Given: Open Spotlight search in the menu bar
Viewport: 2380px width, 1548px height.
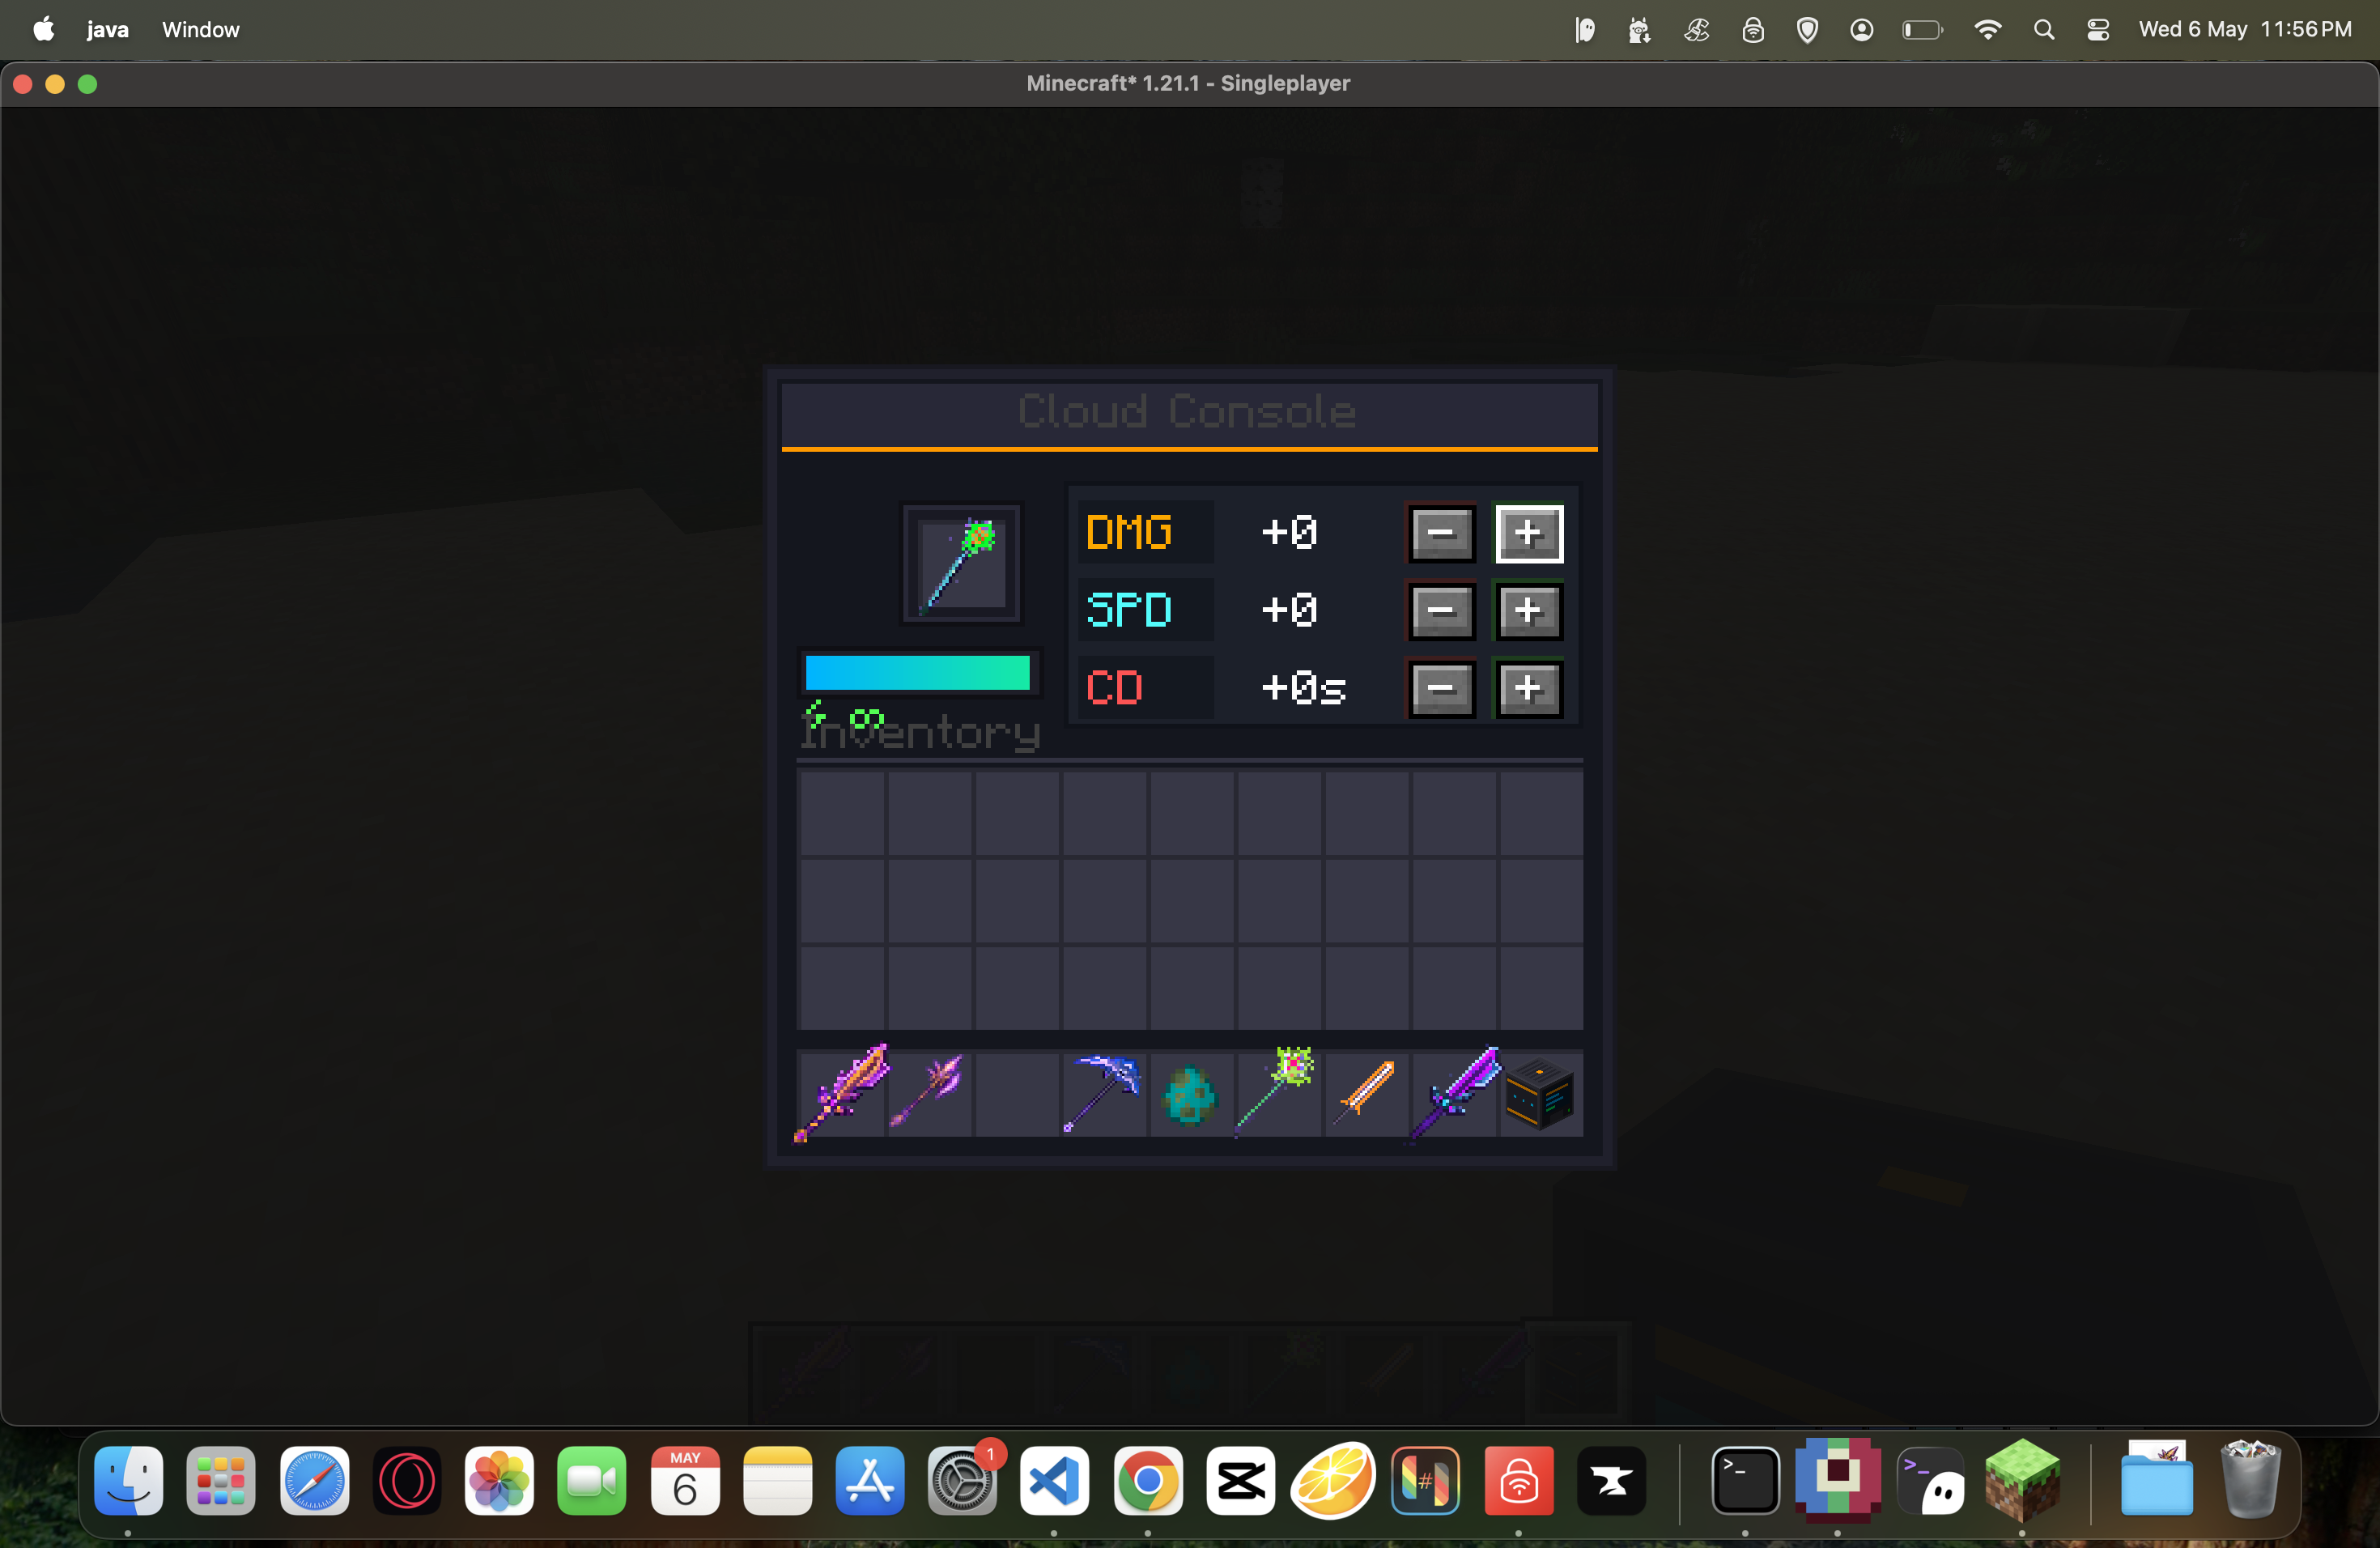Looking at the screenshot, I should click(x=2044, y=30).
